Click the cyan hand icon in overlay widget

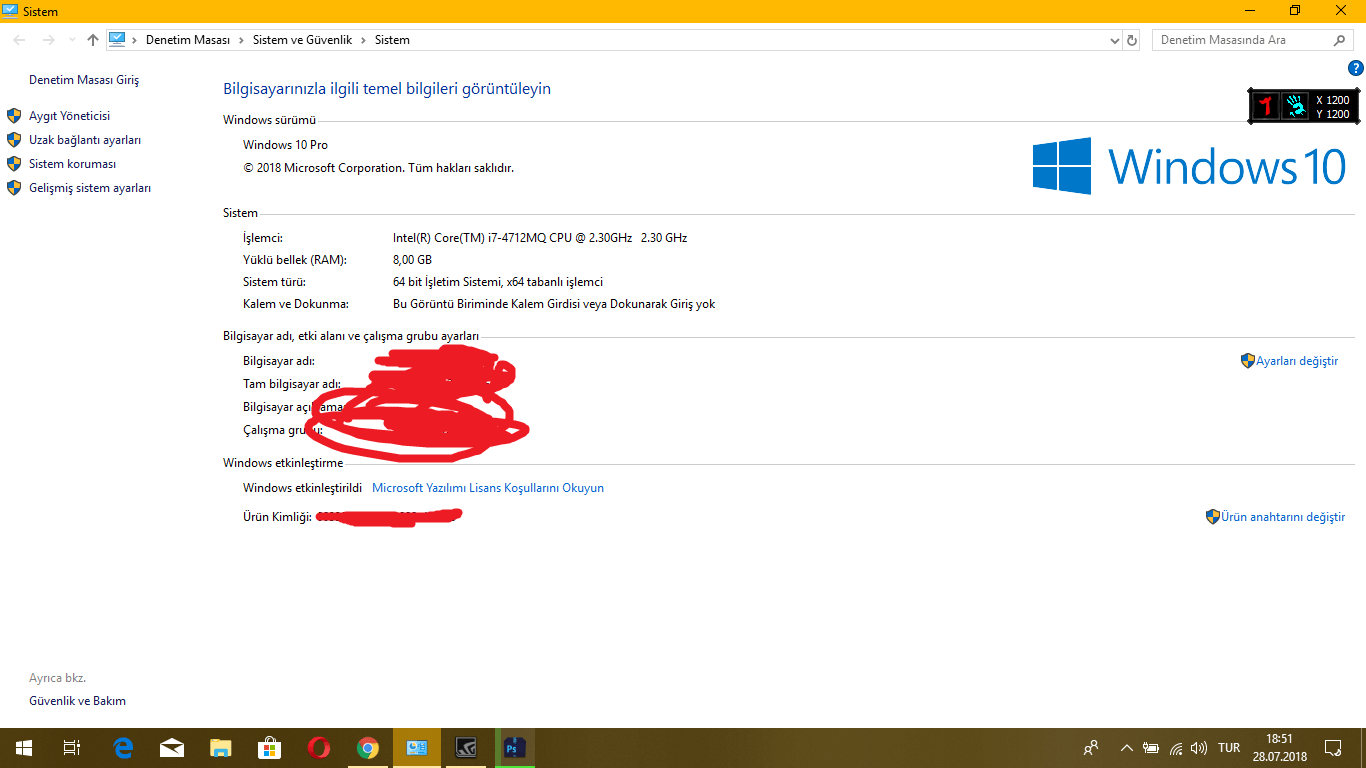[x=1295, y=106]
